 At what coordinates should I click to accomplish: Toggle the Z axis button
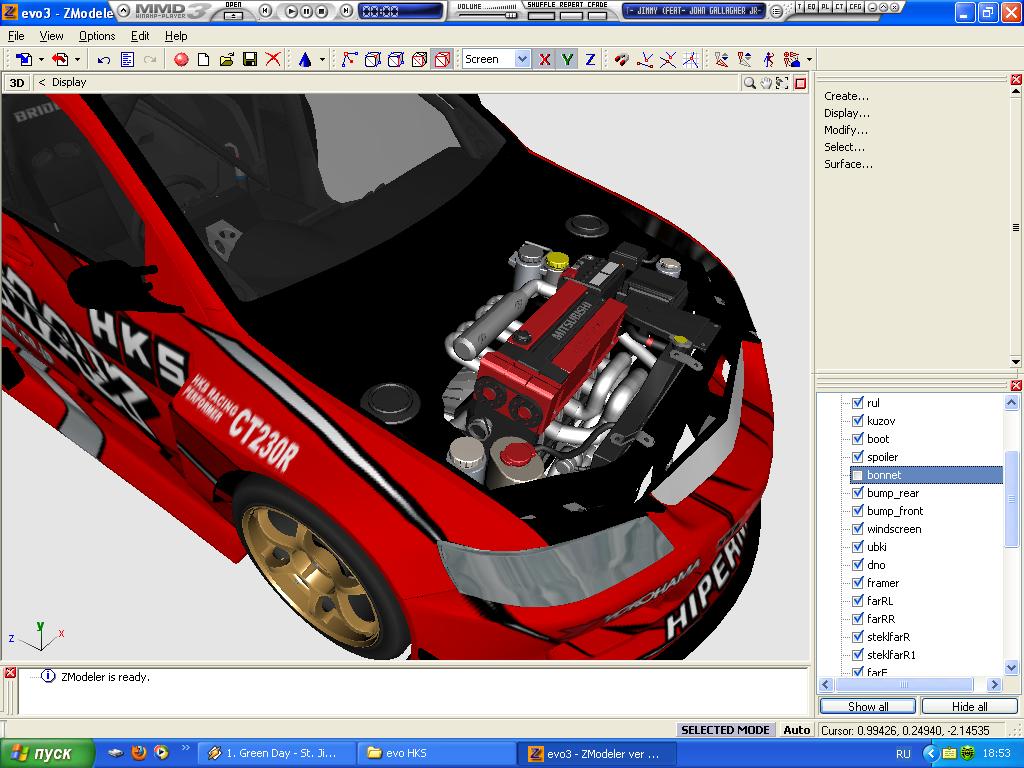pyautogui.click(x=590, y=60)
